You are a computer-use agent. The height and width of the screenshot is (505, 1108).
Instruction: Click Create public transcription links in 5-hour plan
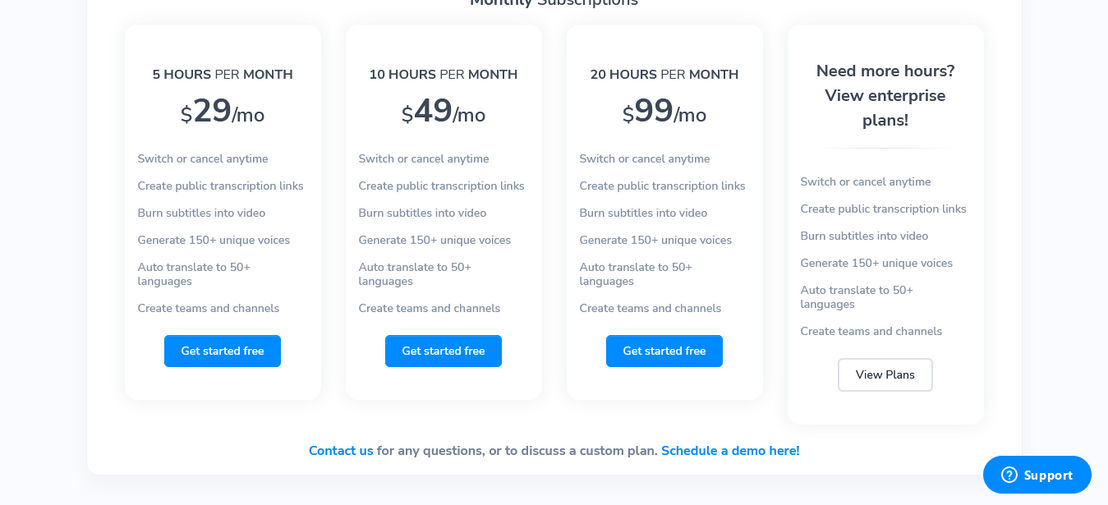[220, 186]
